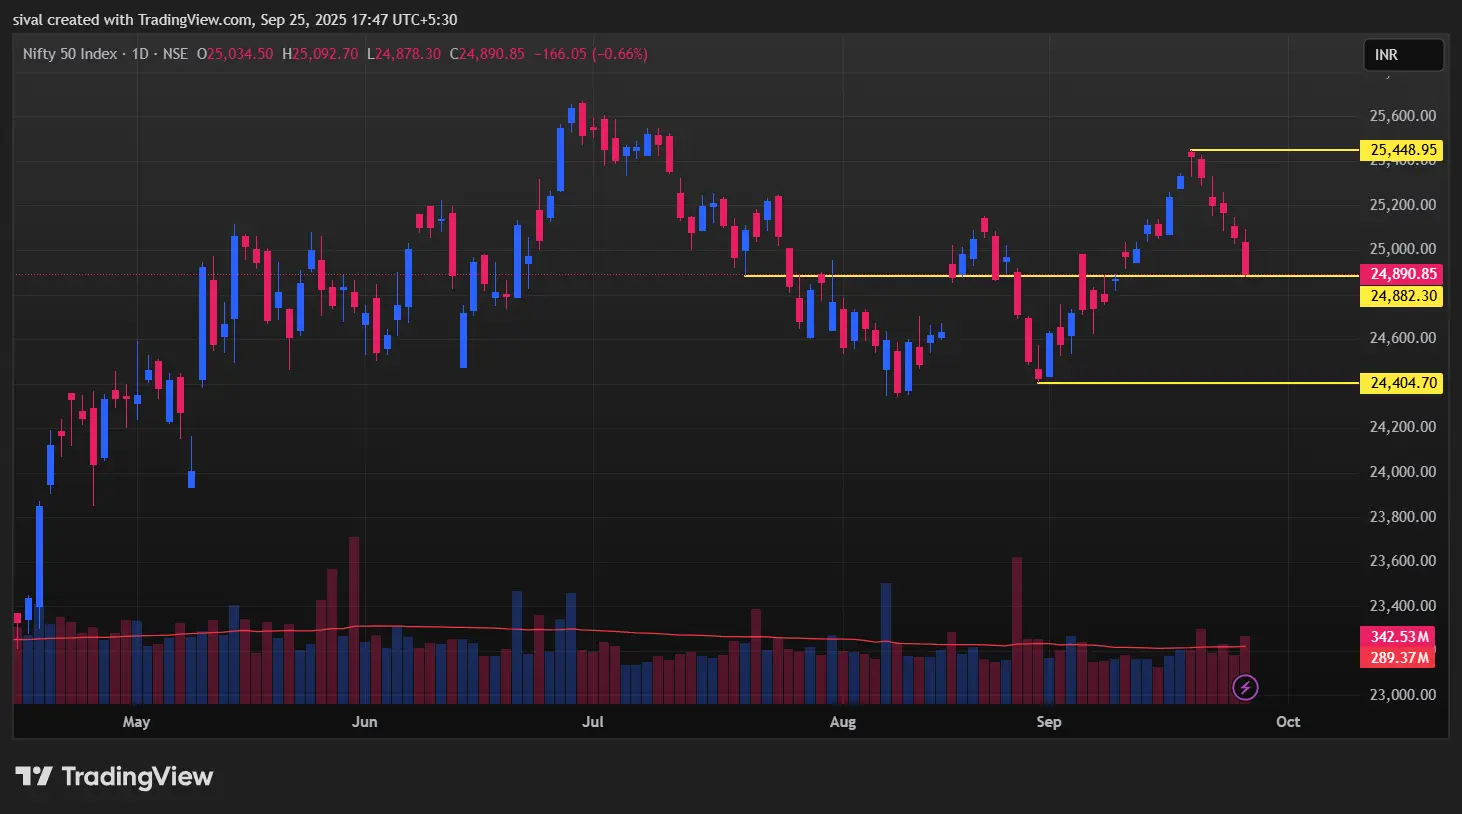Select the 25,448.95 yellow price label
The width and height of the screenshot is (1462, 814).
tap(1402, 150)
